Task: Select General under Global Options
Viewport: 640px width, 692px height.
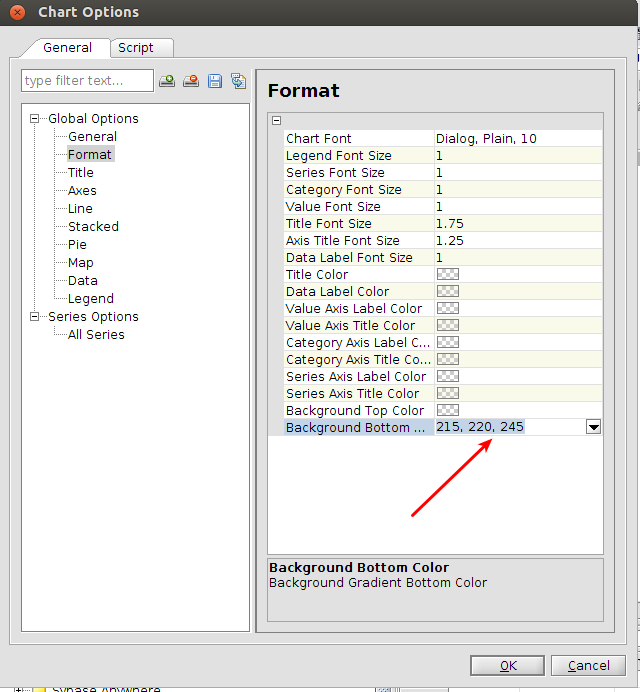Action: (x=92, y=136)
